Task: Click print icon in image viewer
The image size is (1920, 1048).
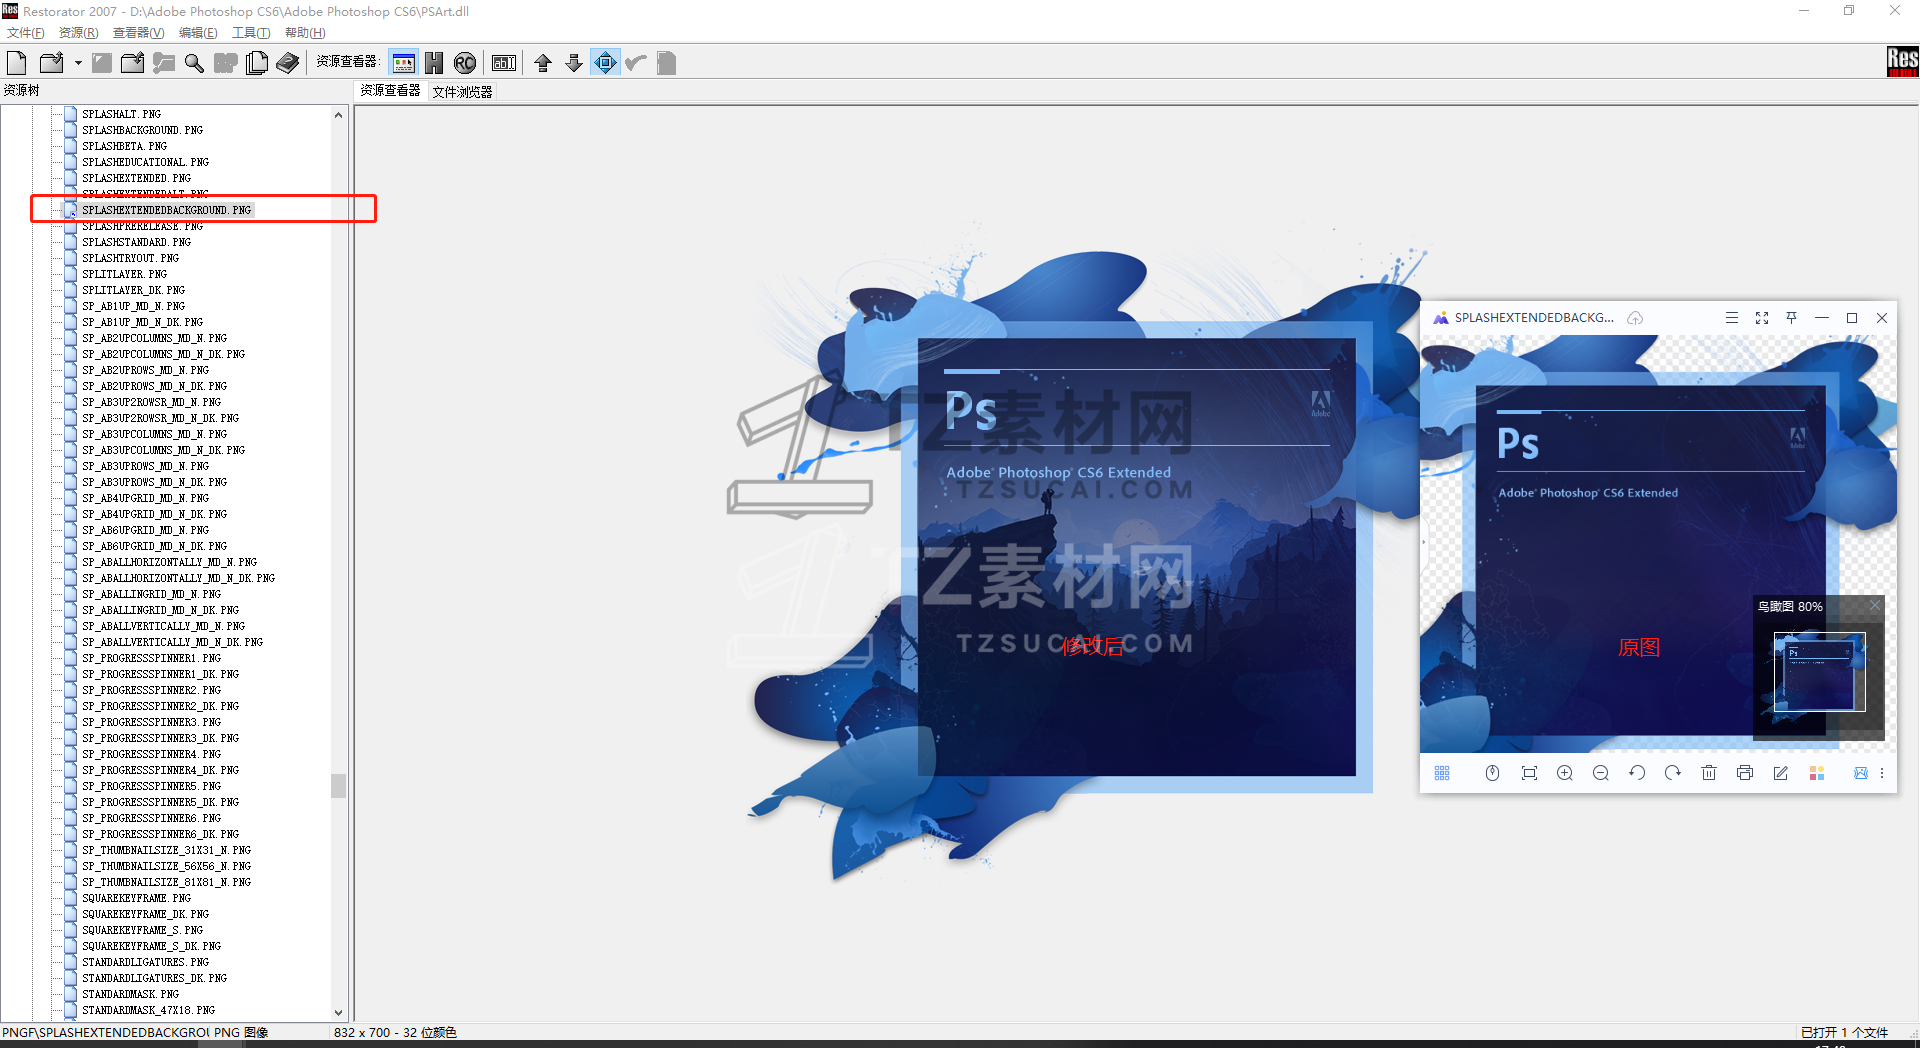Action: [1745, 773]
